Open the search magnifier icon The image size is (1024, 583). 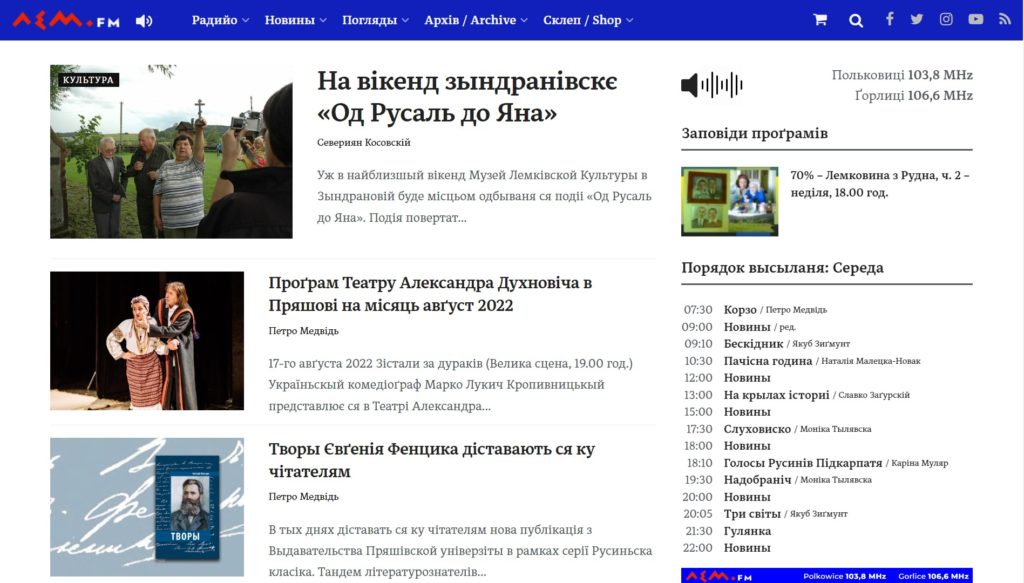coord(856,20)
